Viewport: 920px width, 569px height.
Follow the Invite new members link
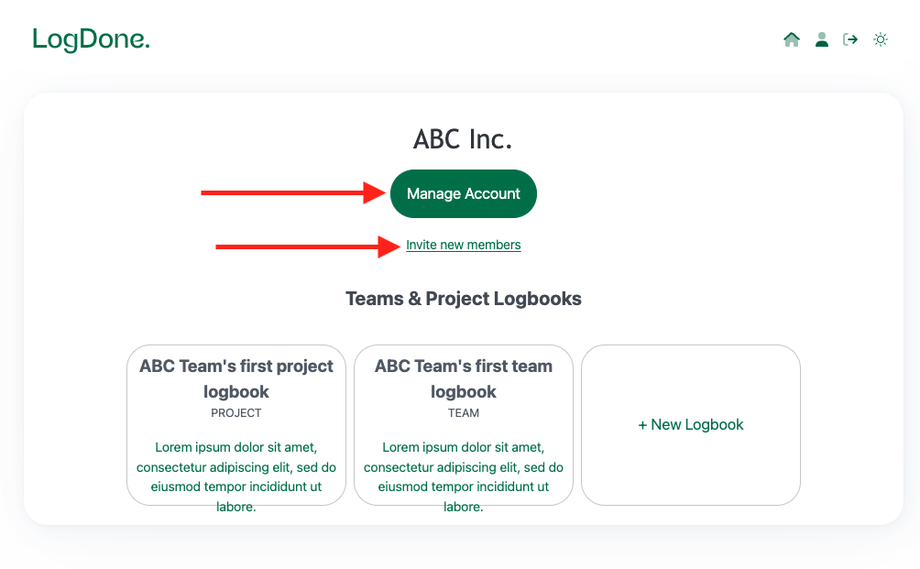coord(463,245)
